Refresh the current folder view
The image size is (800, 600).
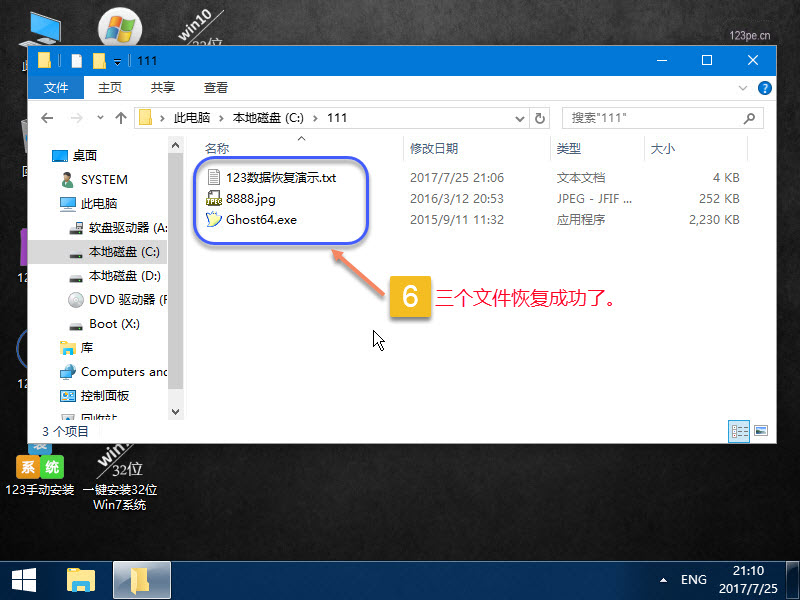coord(540,118)
